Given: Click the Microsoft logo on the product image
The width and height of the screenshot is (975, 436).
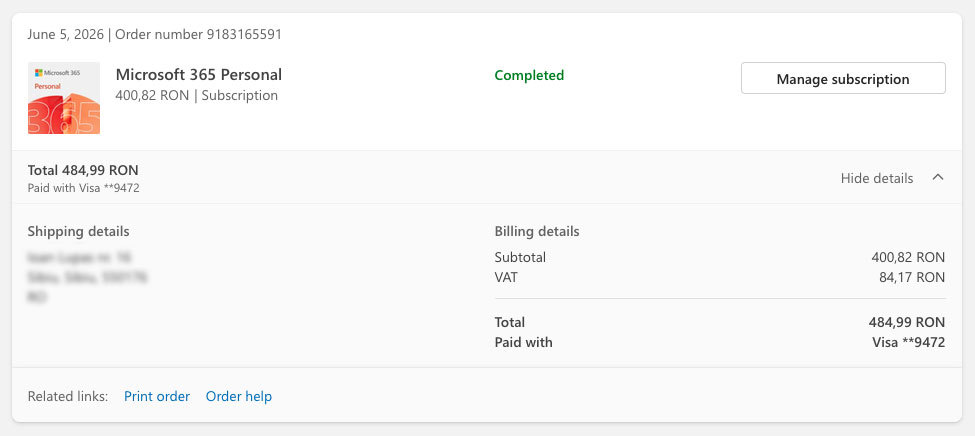Looking at the screenshot, I should [38, 72].
